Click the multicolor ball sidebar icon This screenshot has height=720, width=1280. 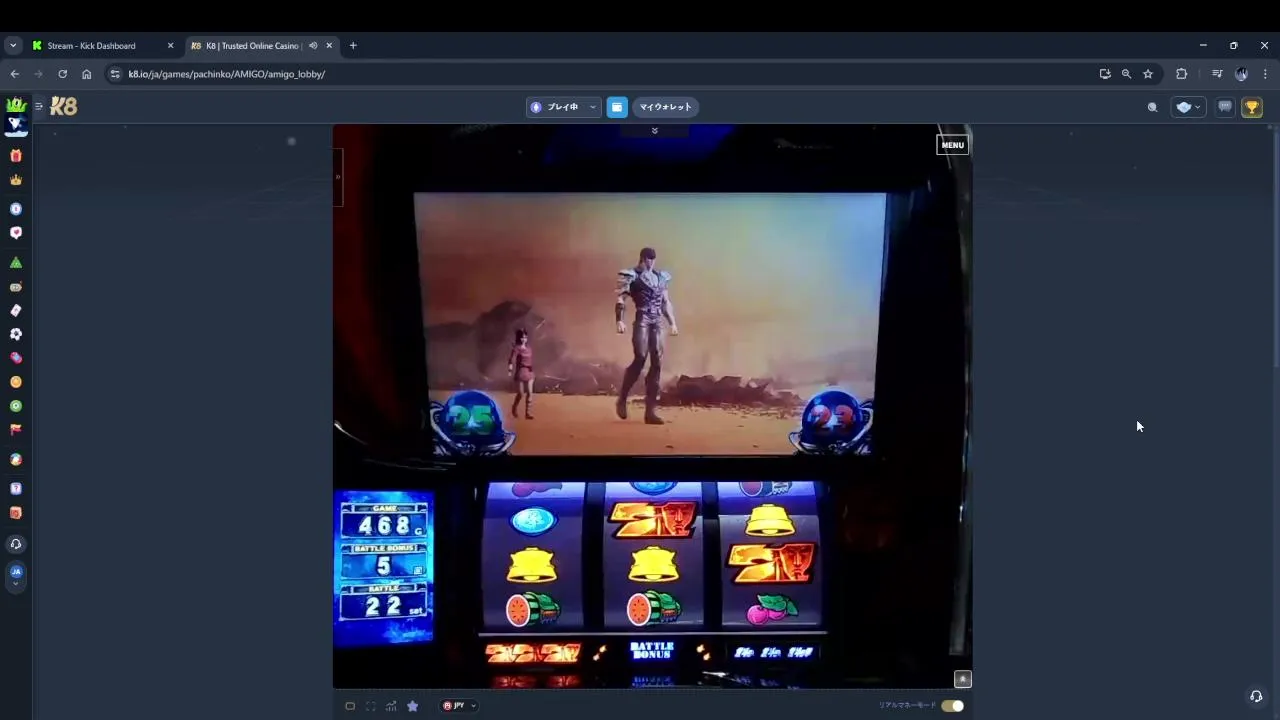(x=16, y=460)
